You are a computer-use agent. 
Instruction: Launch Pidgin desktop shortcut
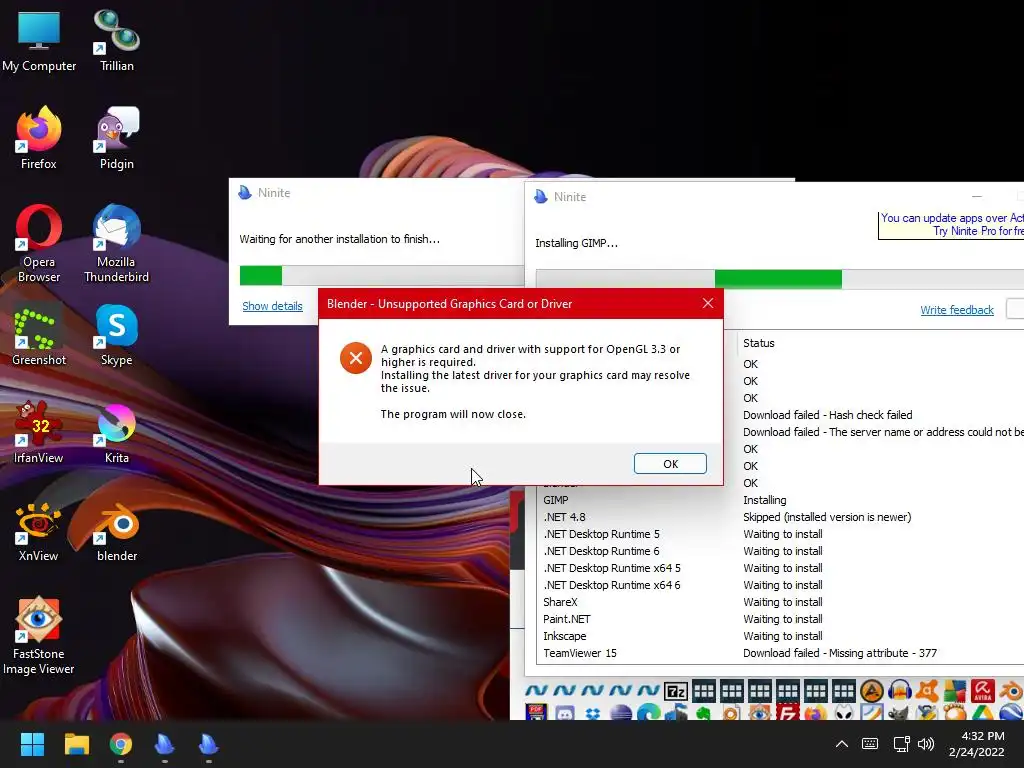tap(117, 138)
